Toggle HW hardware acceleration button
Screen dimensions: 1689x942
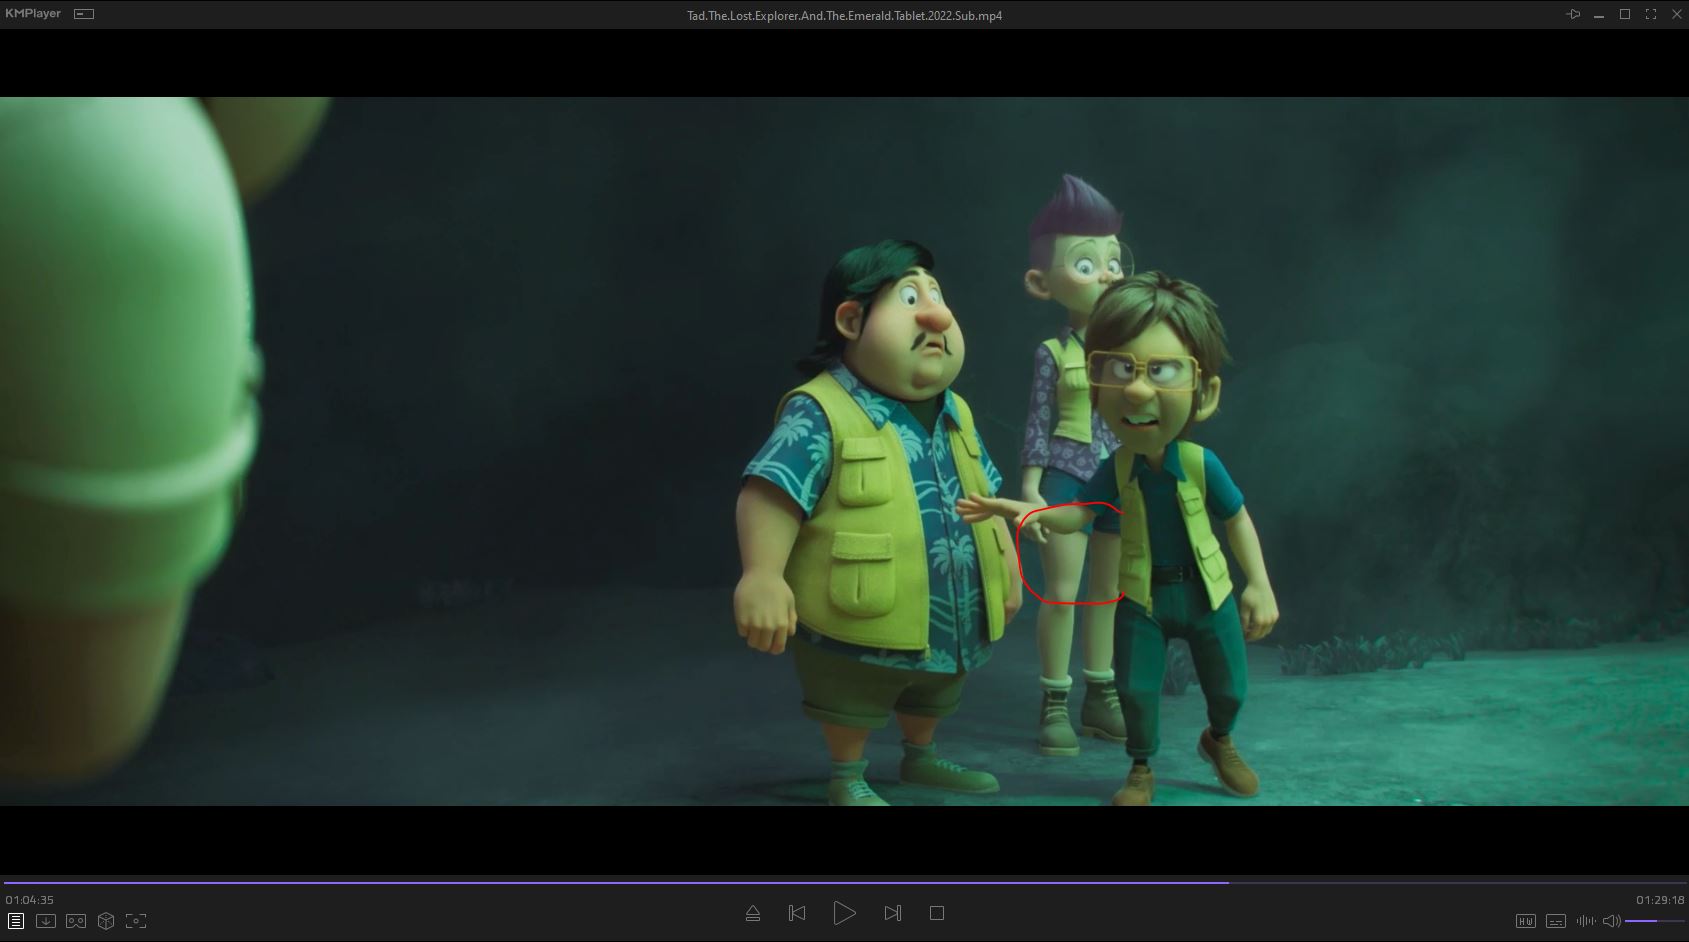(x=1525, y=921)
